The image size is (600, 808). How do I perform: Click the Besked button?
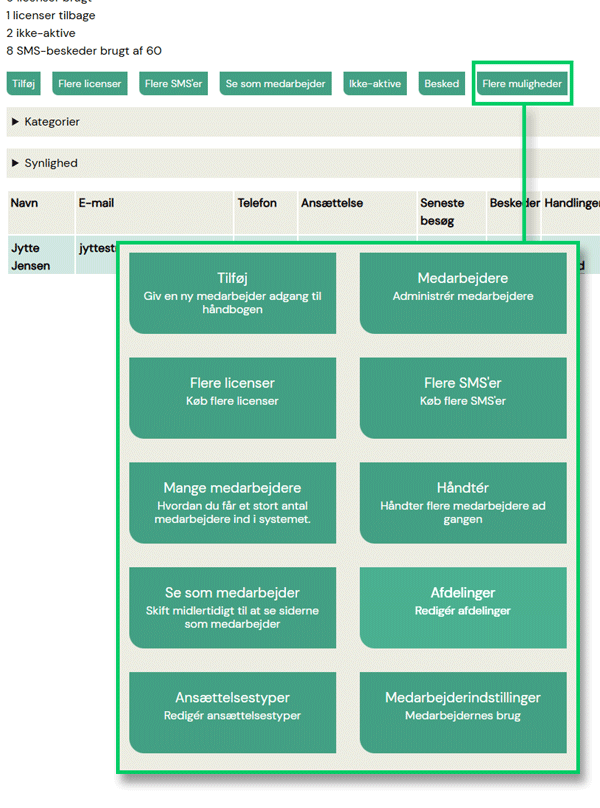pos(441,83)
